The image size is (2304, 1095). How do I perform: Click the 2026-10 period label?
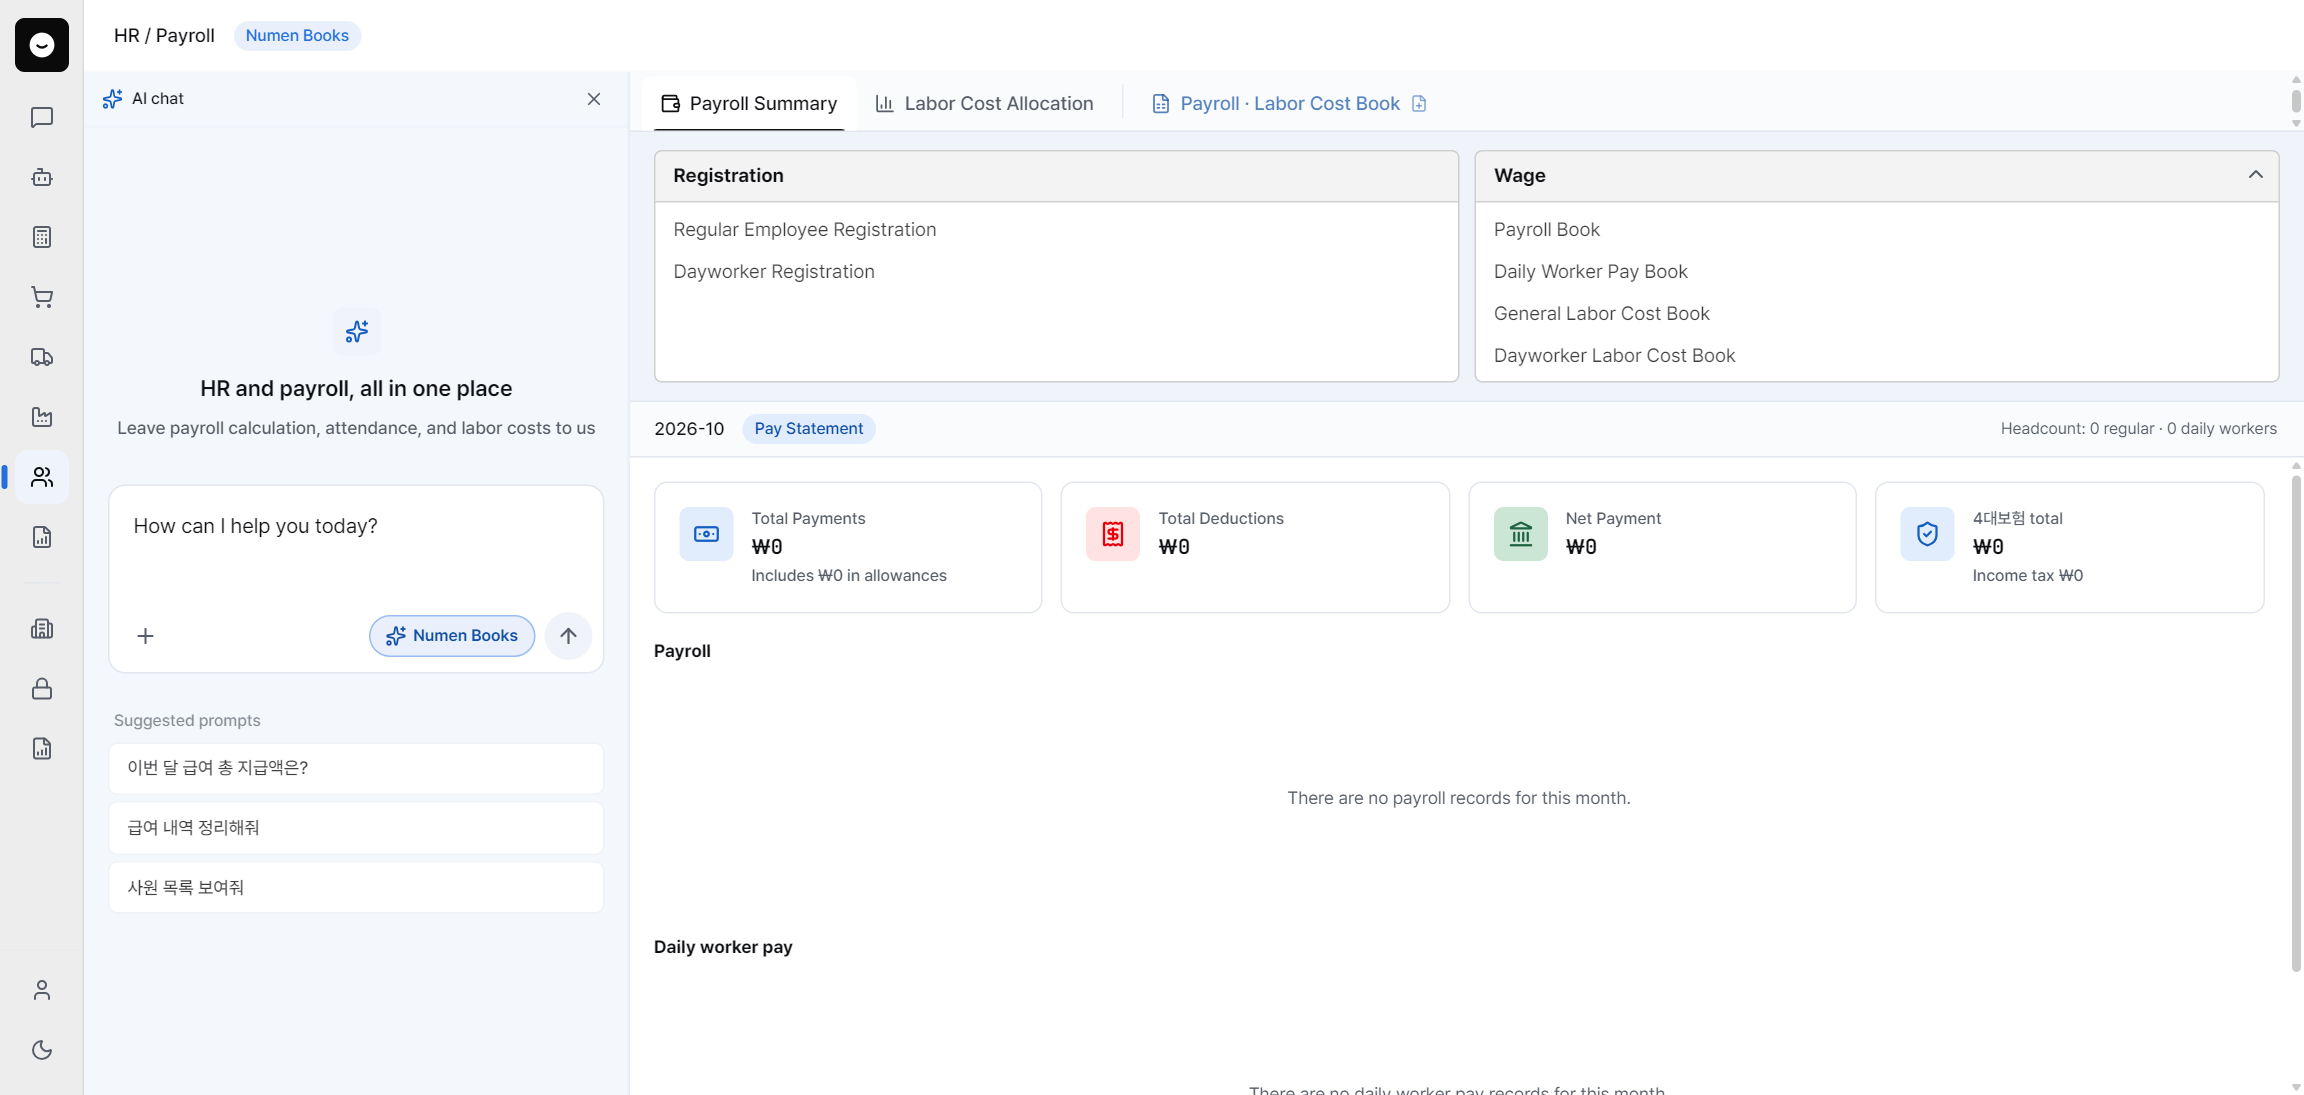689,428
